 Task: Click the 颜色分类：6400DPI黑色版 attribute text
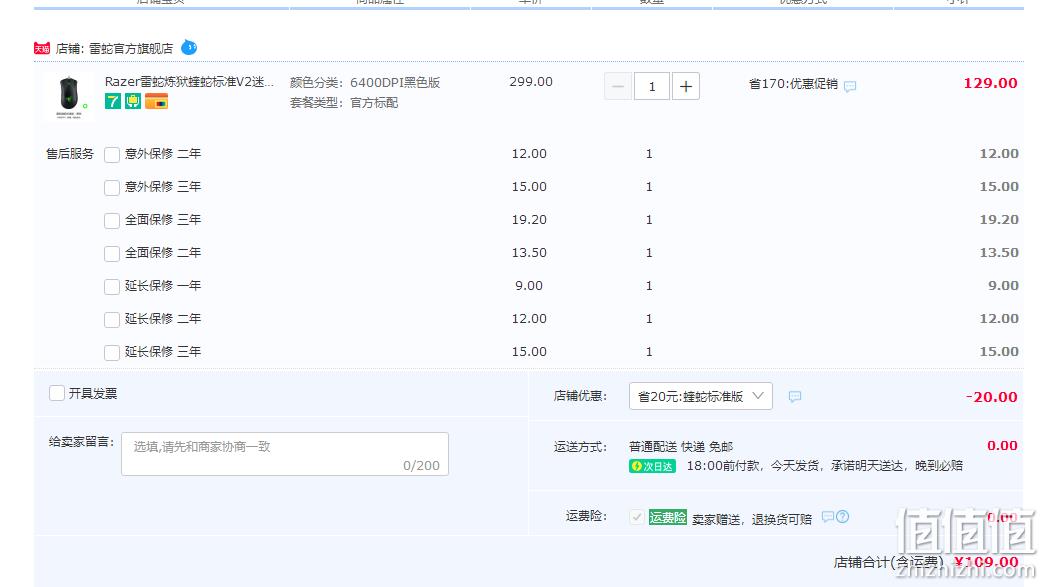365,83
